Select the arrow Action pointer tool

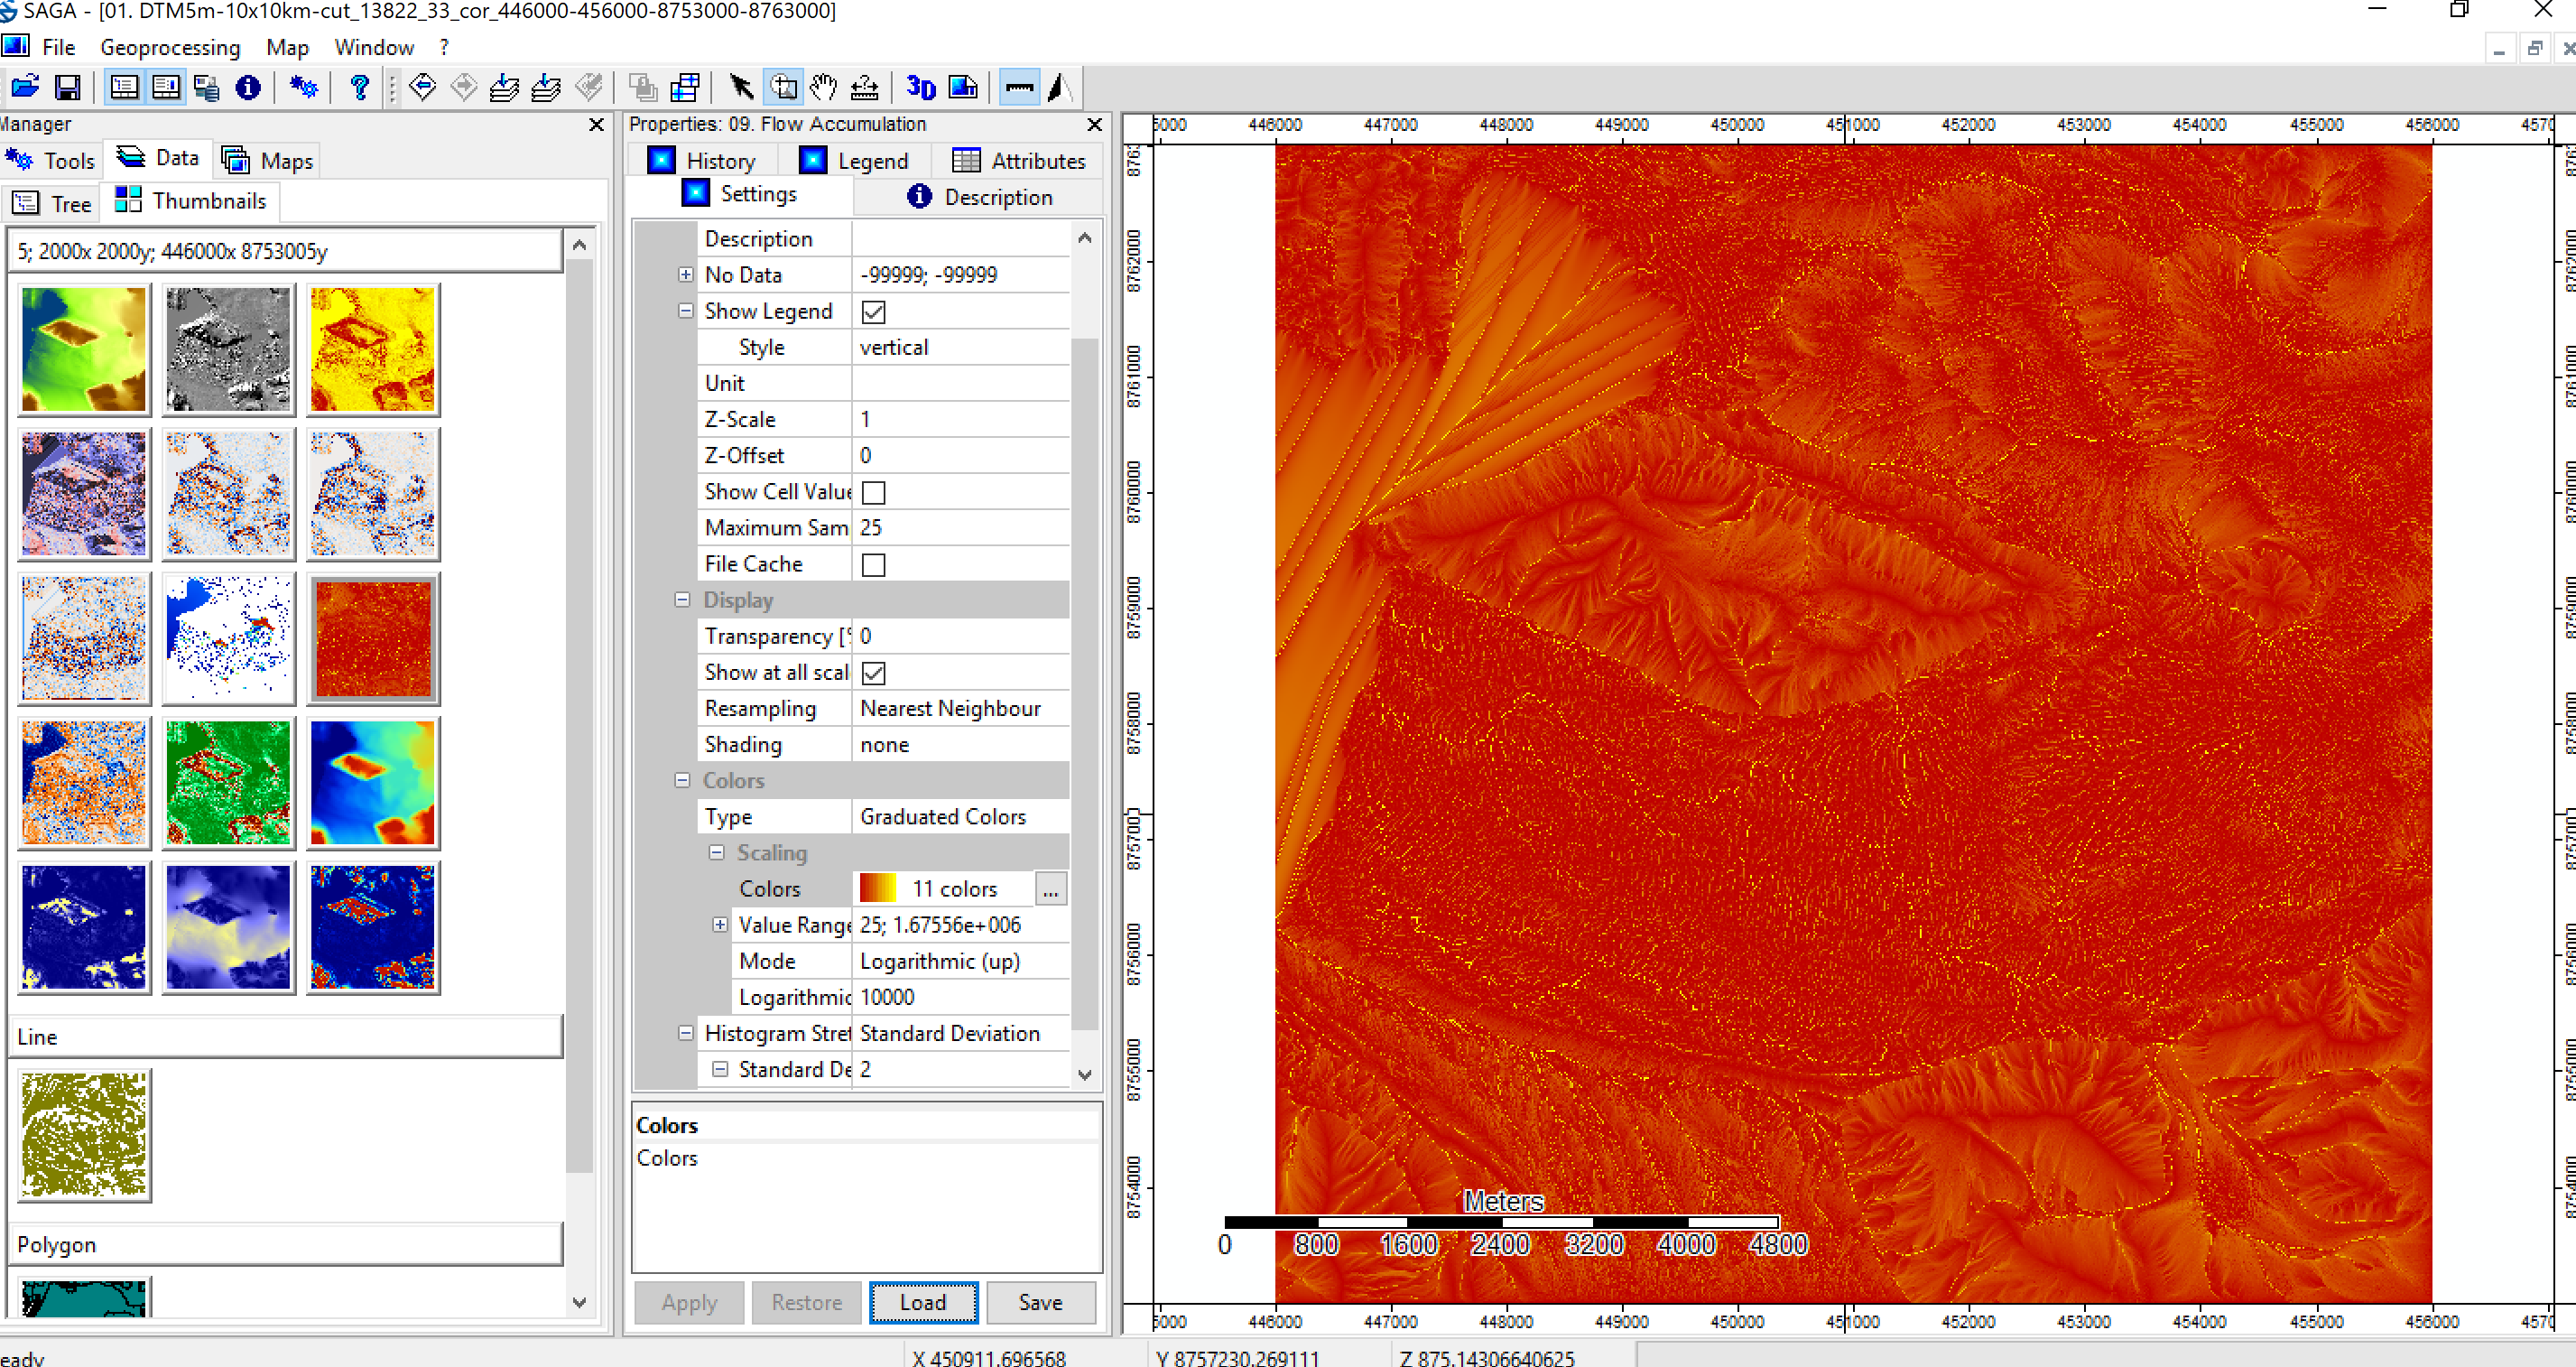coord(740,88)
